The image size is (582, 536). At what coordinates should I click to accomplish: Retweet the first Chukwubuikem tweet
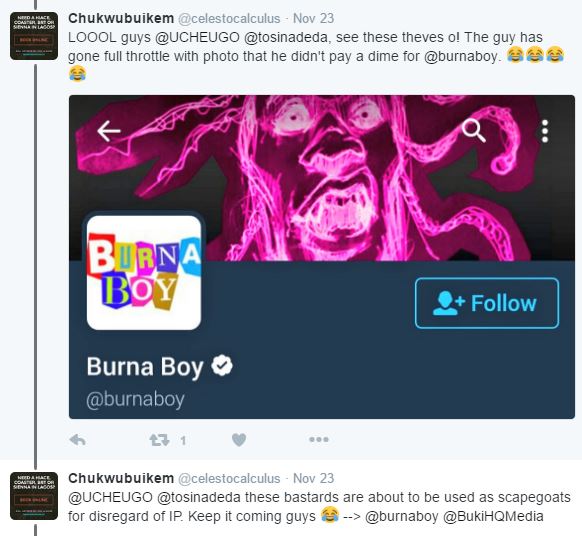pyautogui.click(x=159, y=440)
